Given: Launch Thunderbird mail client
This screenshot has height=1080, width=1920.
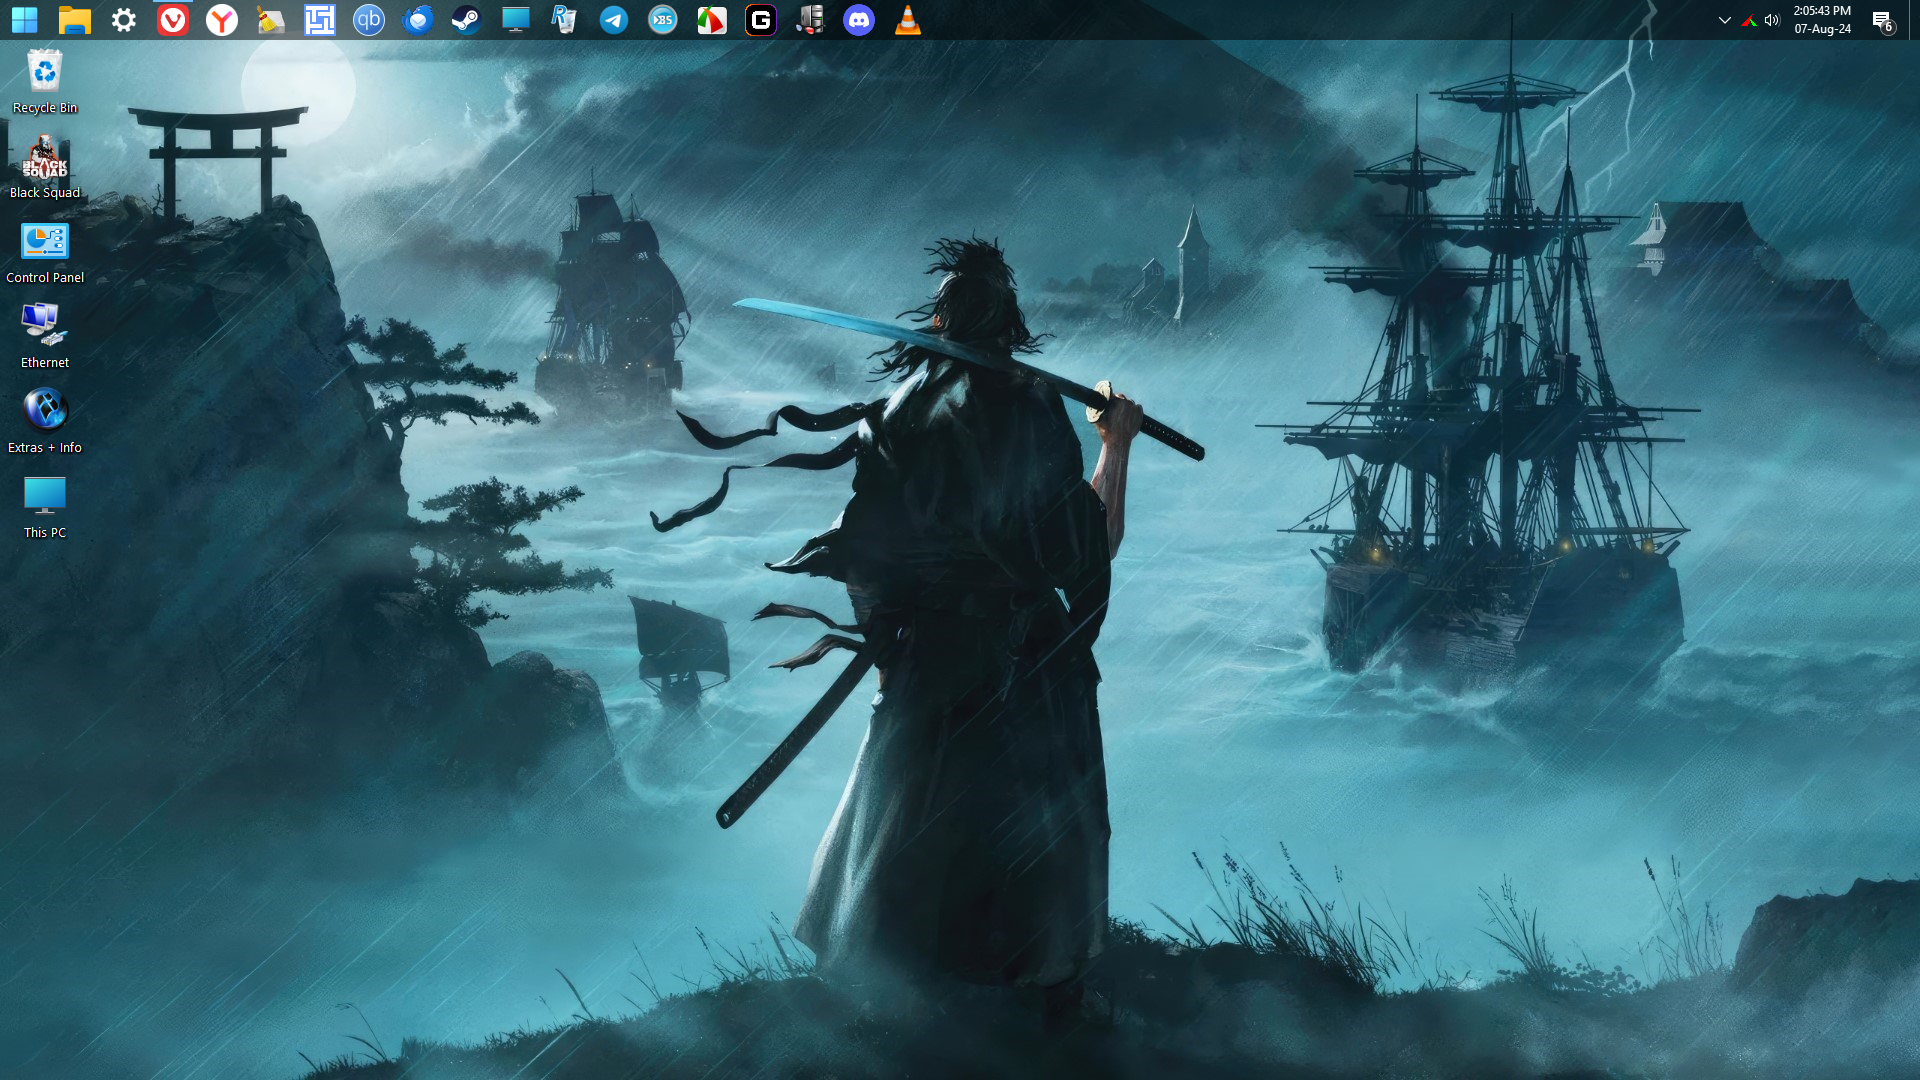Looking at the screenshot, I should pyautogui.click(x=417, y=20).
